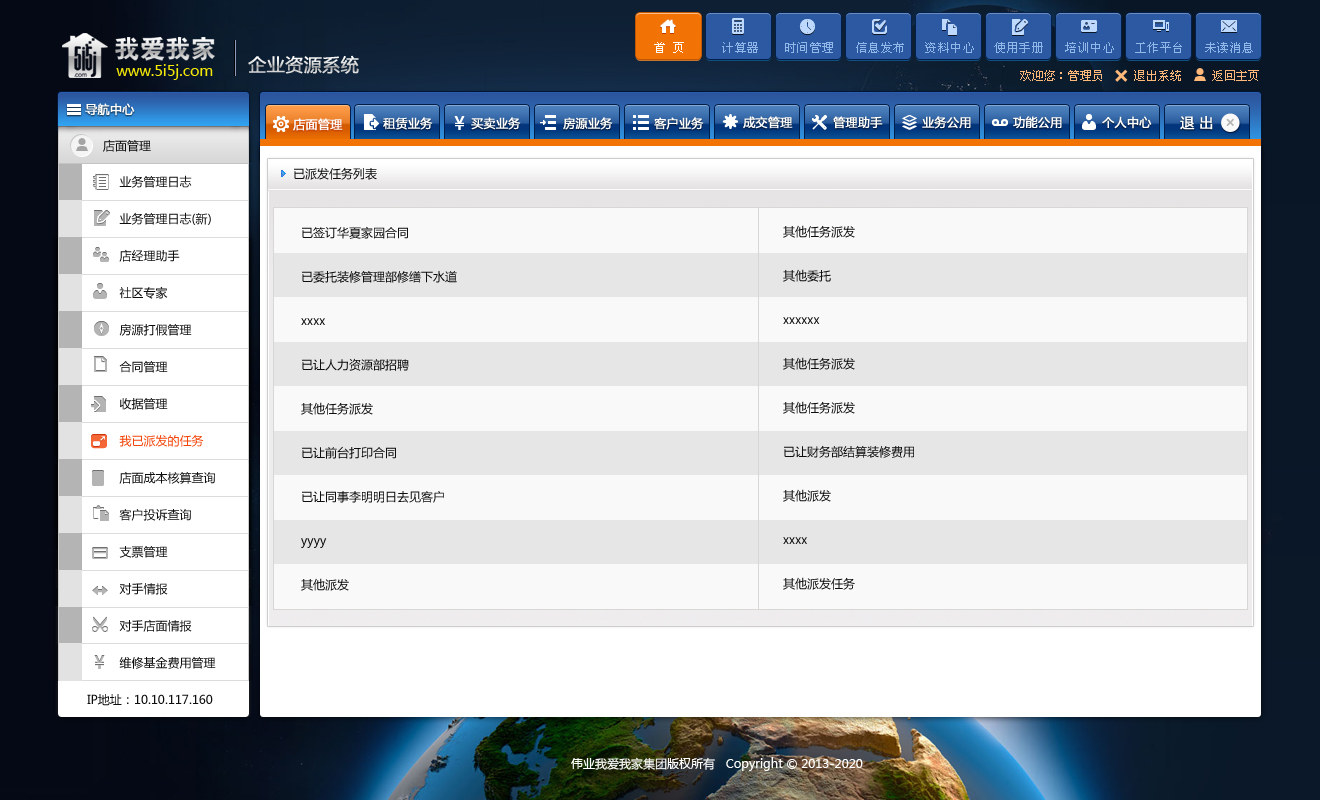Open 客户投诉查询 in sidebar
The height and width of the screenshot is (800, 1320).
click(x=153, y=515)
